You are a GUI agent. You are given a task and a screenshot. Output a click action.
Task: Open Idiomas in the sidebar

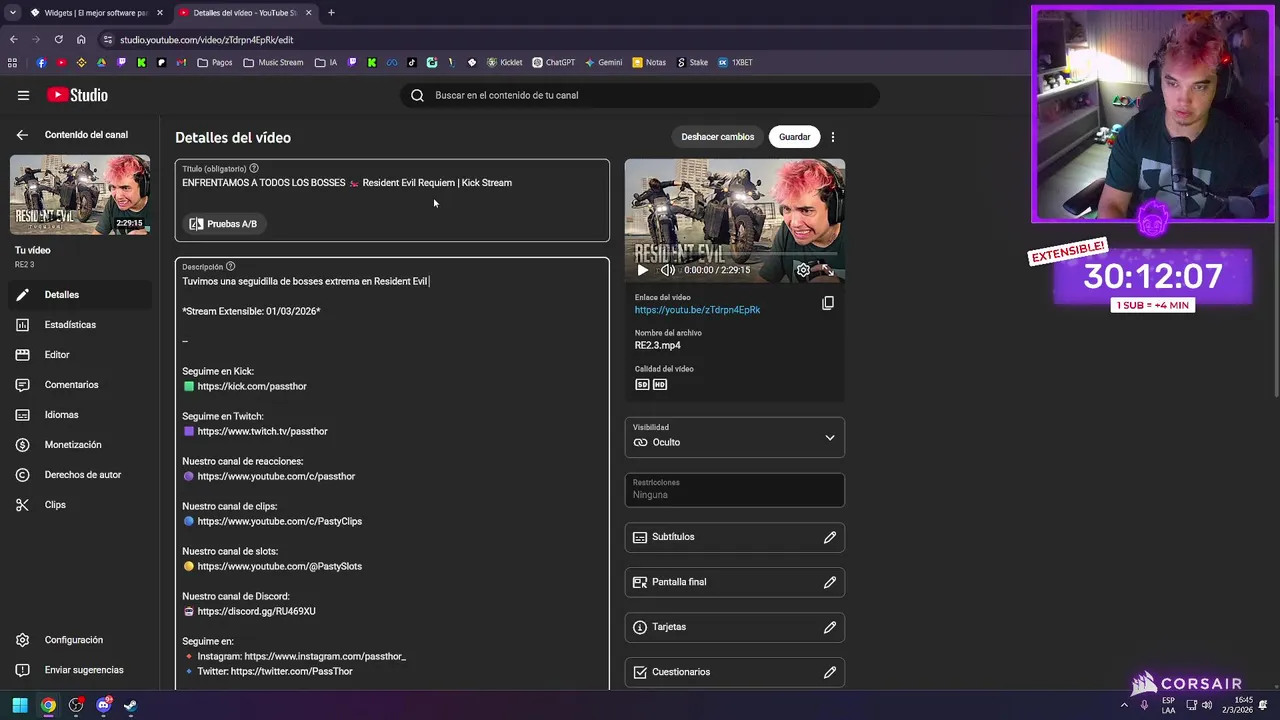pos(80,415)
